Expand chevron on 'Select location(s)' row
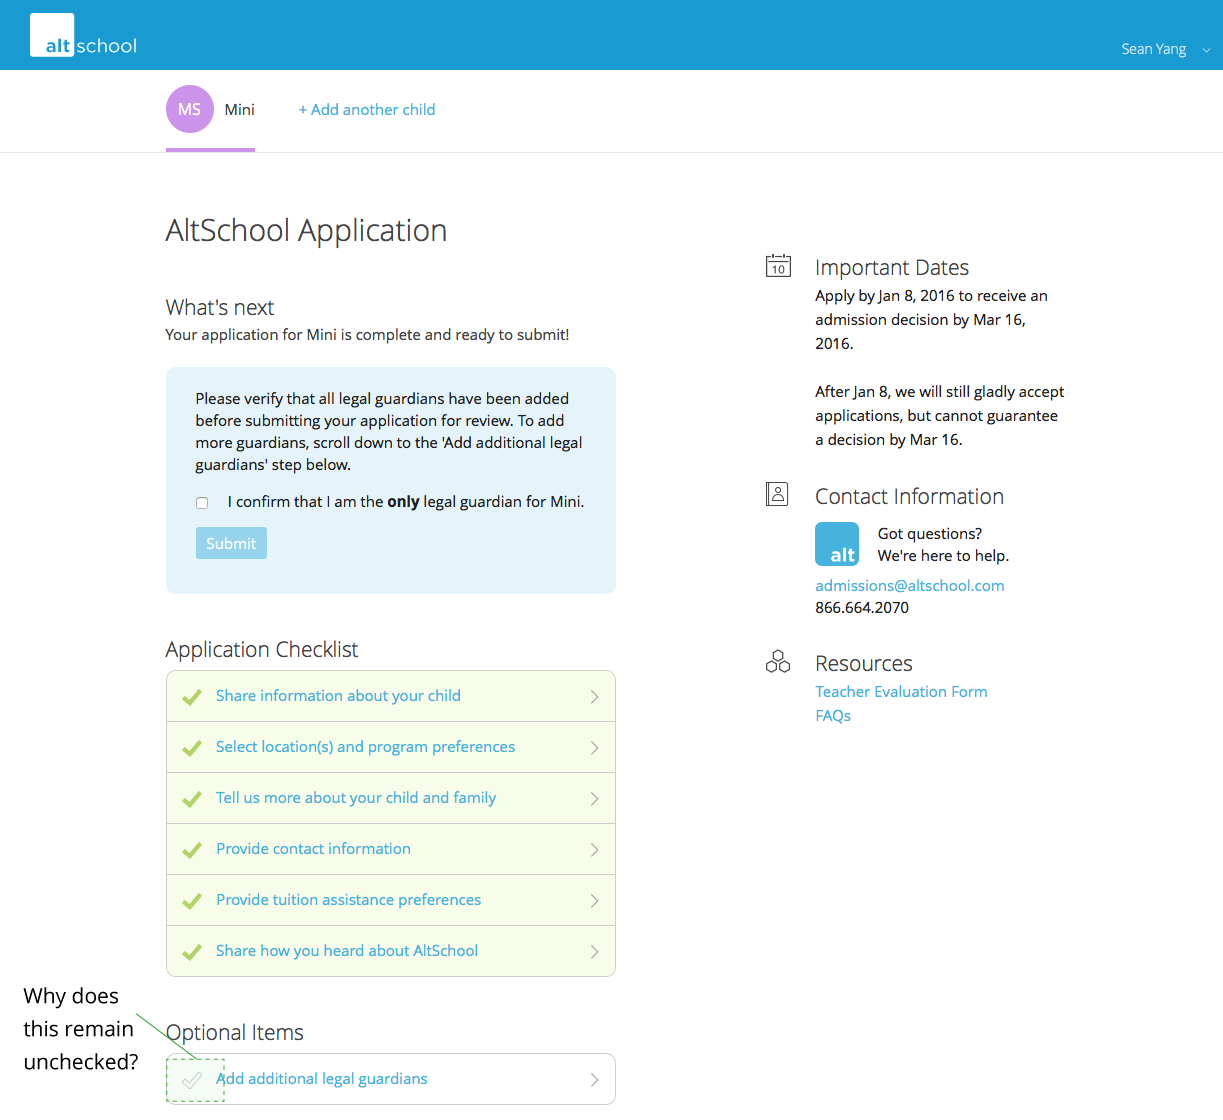The image size is (1223, 1120). point(594,748)
